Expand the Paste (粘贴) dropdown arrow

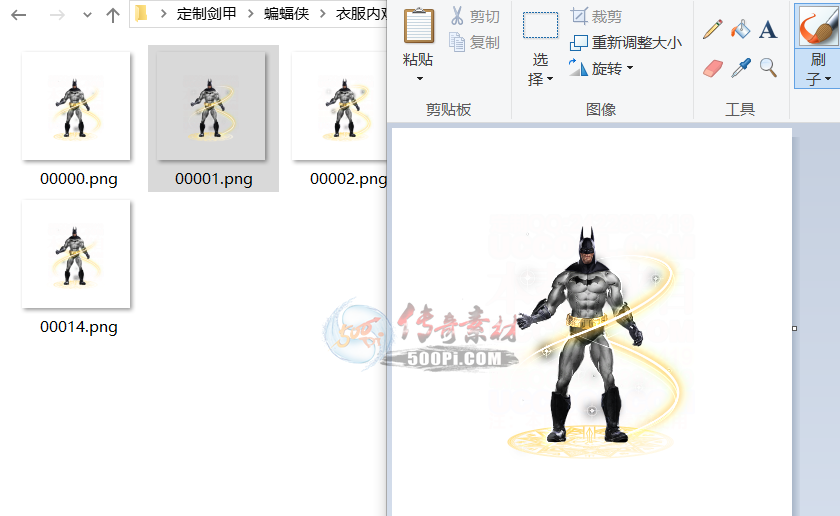[419, 79]
